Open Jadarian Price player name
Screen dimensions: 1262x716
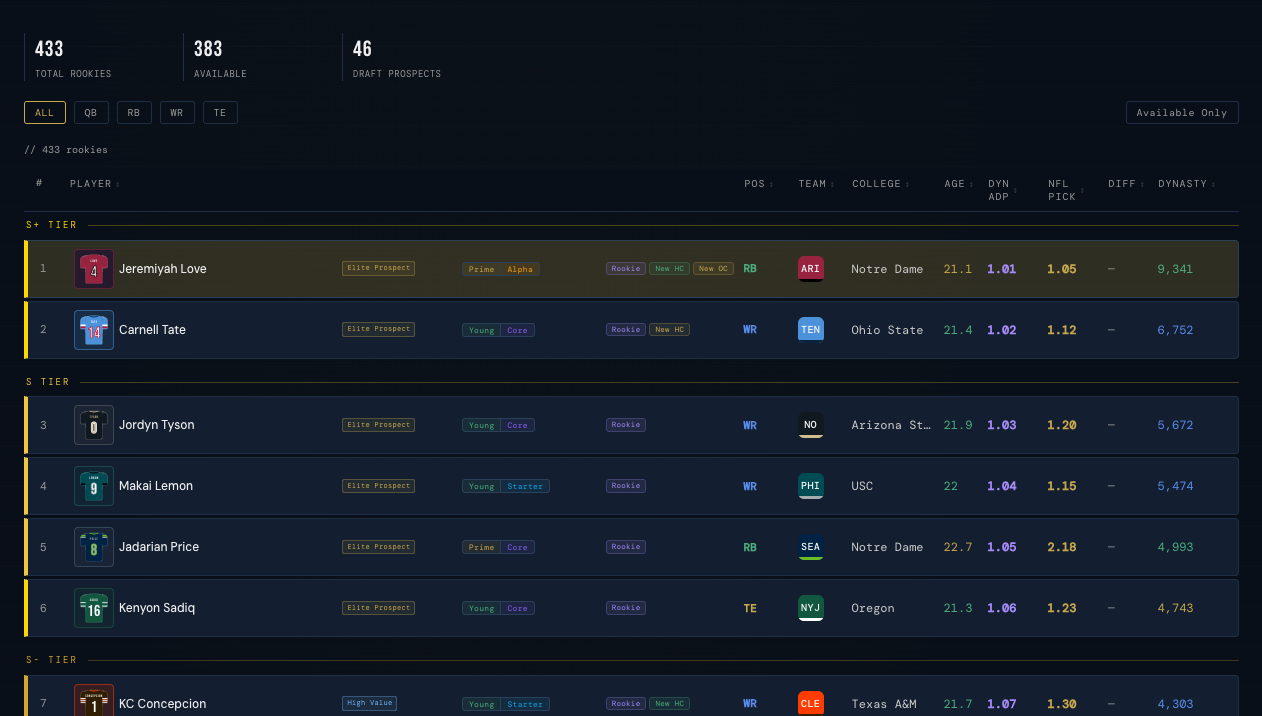[x=159, y=547]
